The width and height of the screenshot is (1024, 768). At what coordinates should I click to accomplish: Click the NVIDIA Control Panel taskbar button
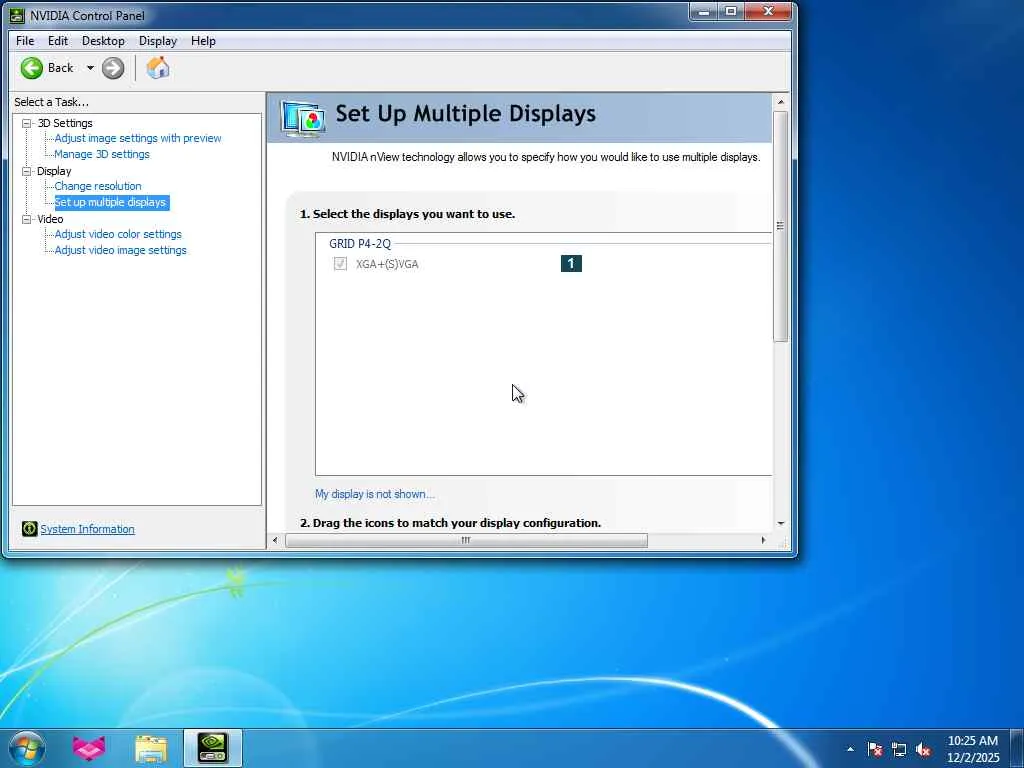pyautogui.click(x=213, y=748)
